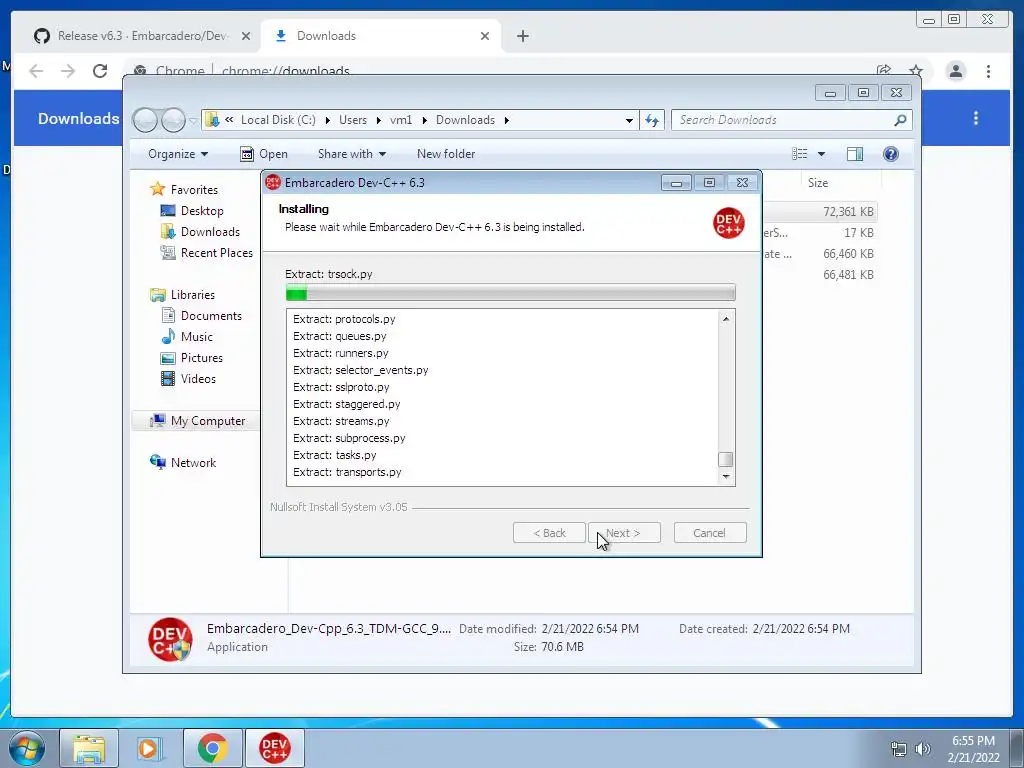Expand the Local Disk (C:) breadcrumb arrow
The width and height of the screenshot is (1024, 768).
(327, 120)
